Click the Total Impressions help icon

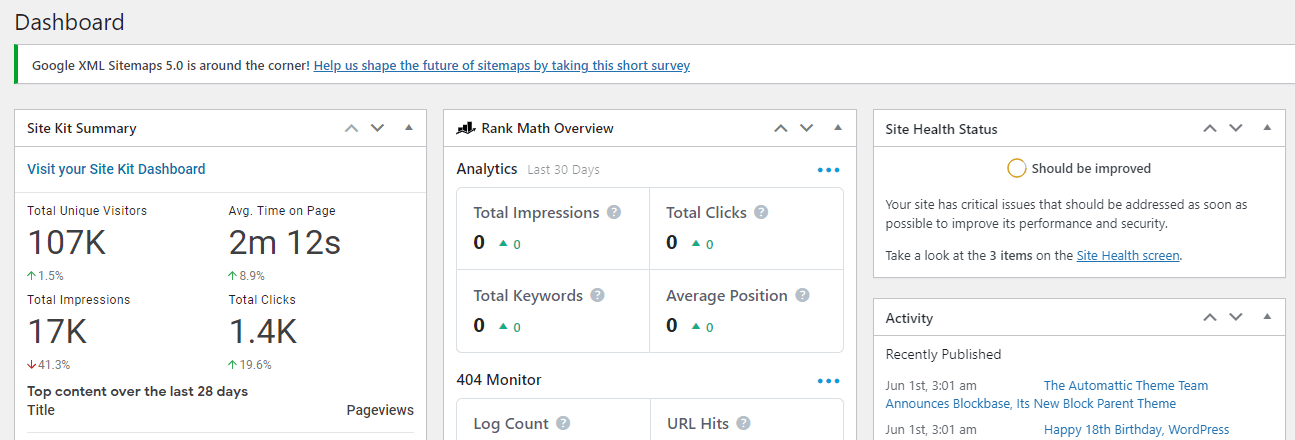[614, 212]
